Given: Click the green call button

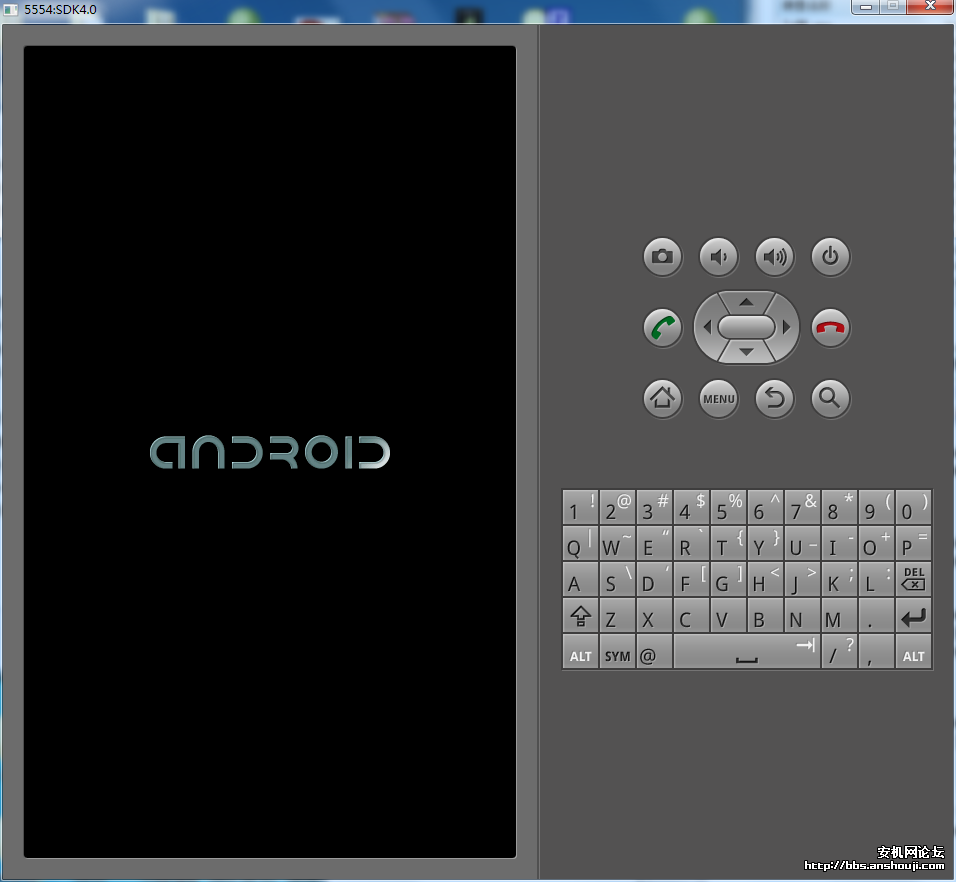Looking at the screenshot, I should [x=663, y=328].
